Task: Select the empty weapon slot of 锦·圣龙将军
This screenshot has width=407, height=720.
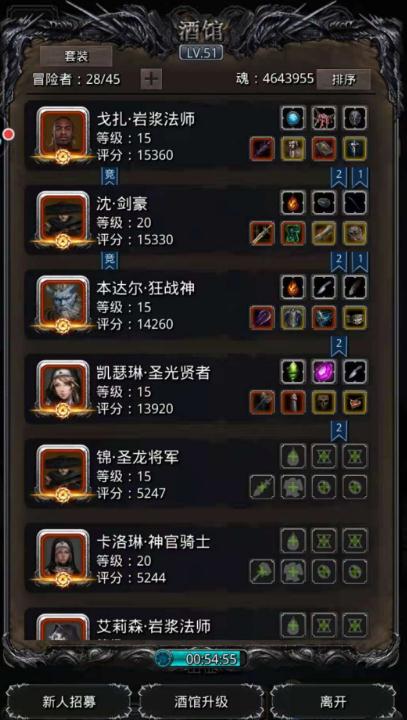Action: pyautogui.click(x=262, y=487)
